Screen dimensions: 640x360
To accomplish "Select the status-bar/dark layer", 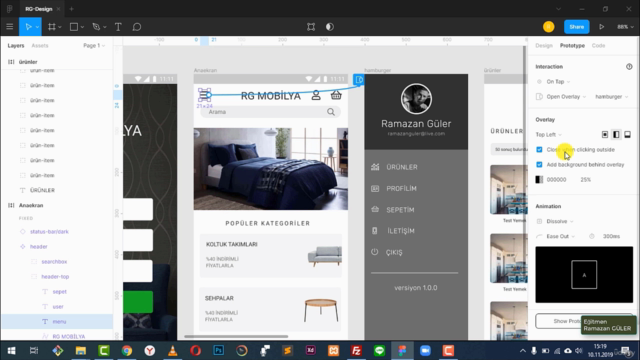I will click(49, 231).
